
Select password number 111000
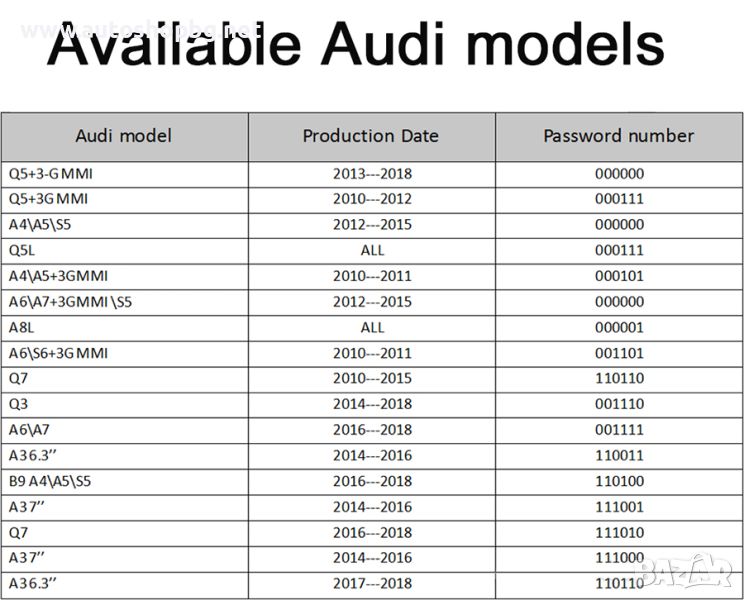click(619, 558)
